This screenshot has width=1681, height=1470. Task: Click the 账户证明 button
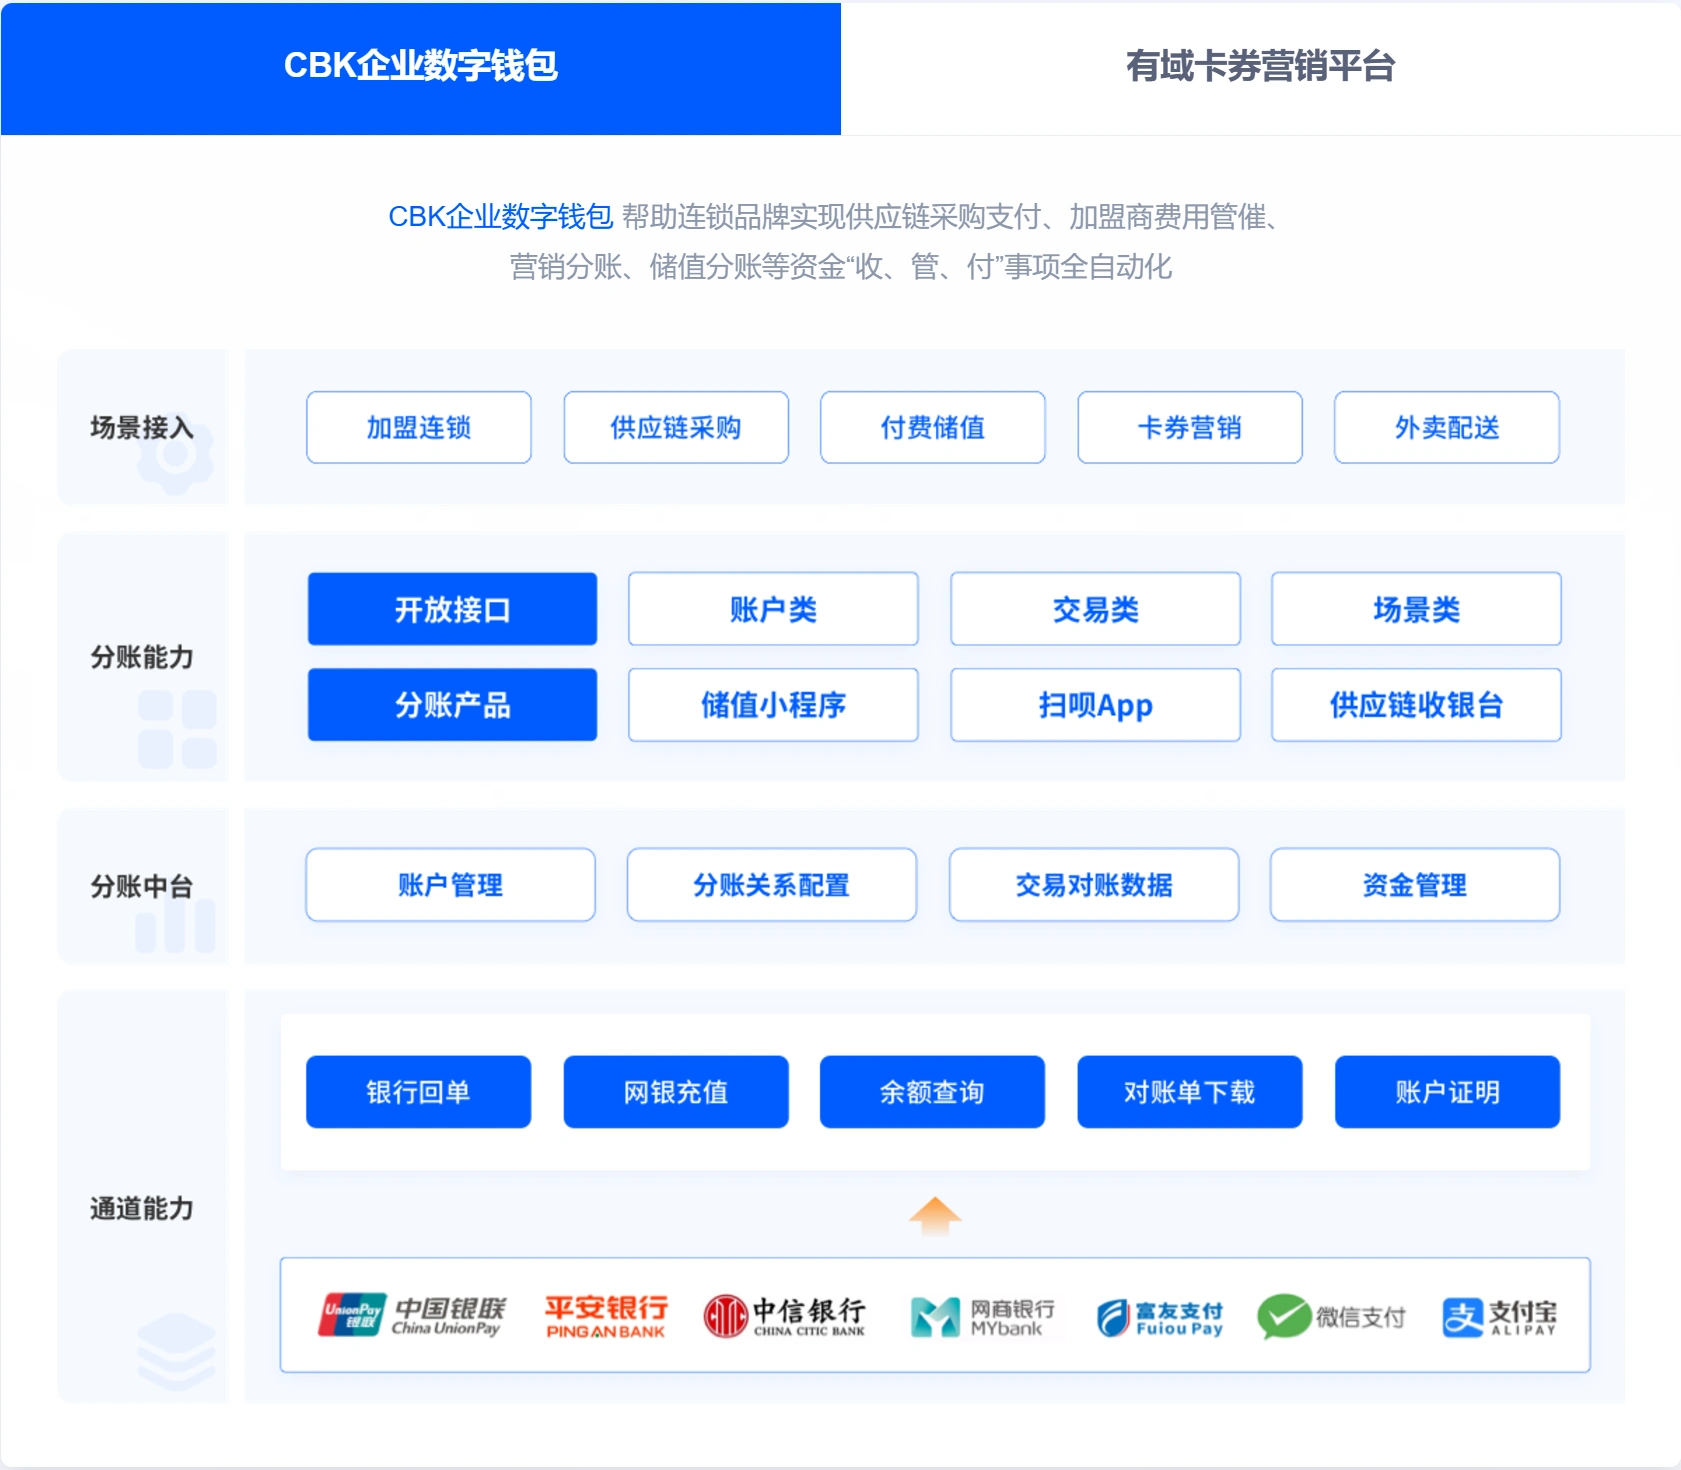coord(1447,1092)
